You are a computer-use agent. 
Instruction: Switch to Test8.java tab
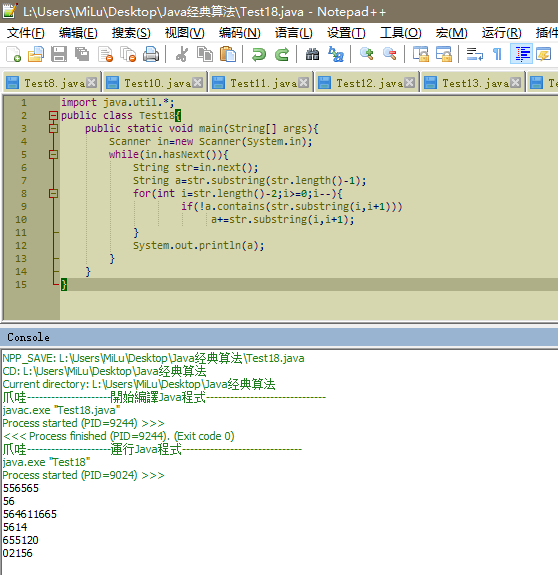(51, 83)
